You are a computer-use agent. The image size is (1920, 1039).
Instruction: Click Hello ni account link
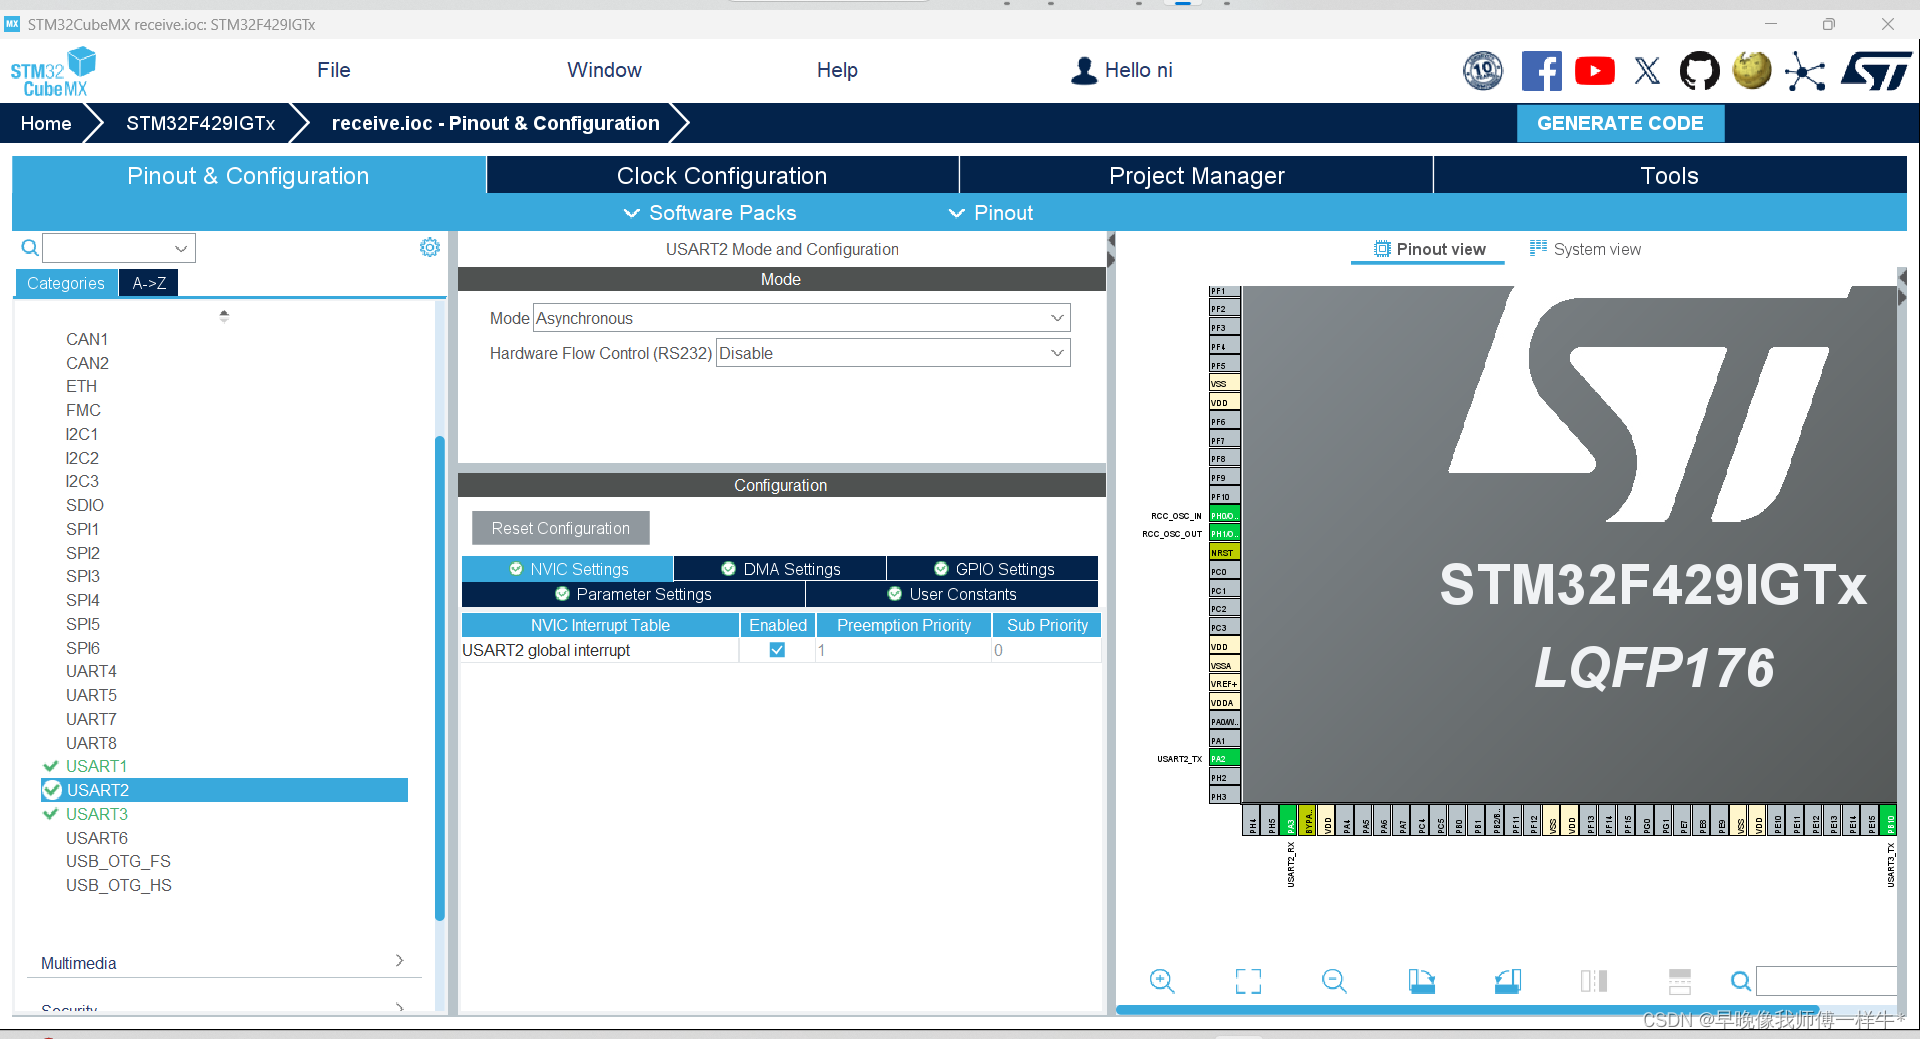point(1138,70)
